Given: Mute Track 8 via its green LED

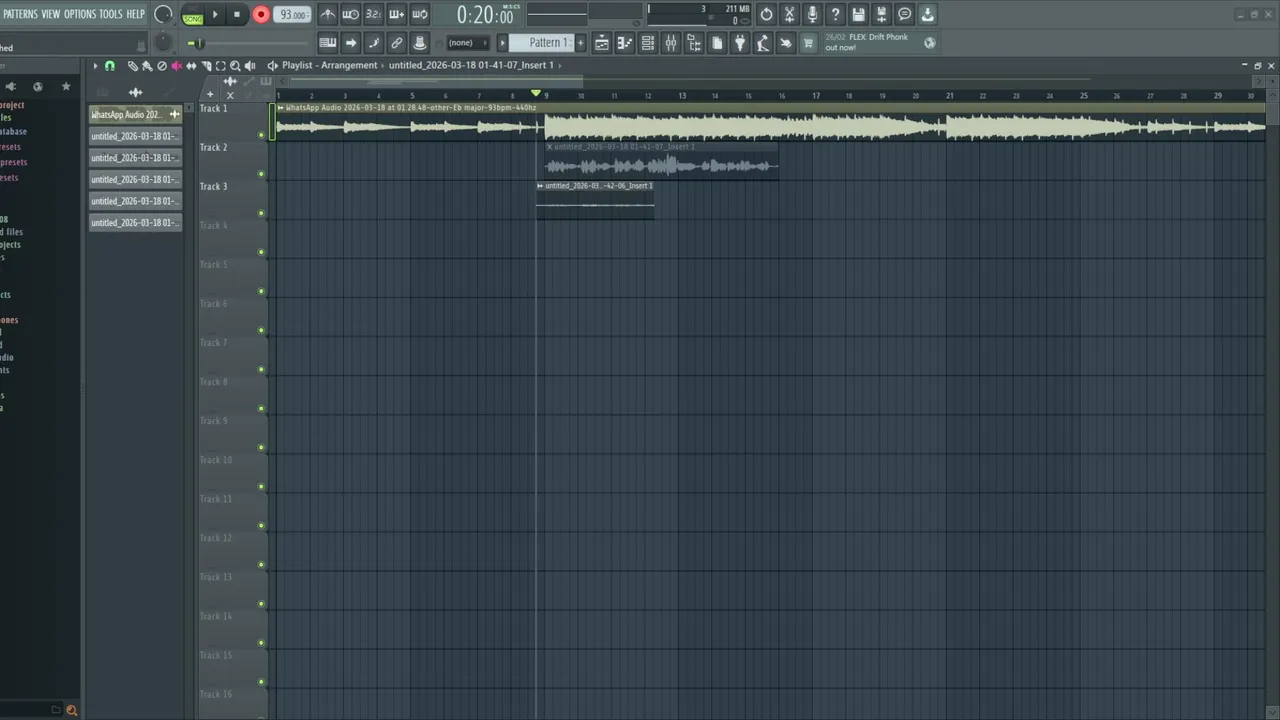Looking at the screenshot, I should pyautogui.click(x=262, y=409).
